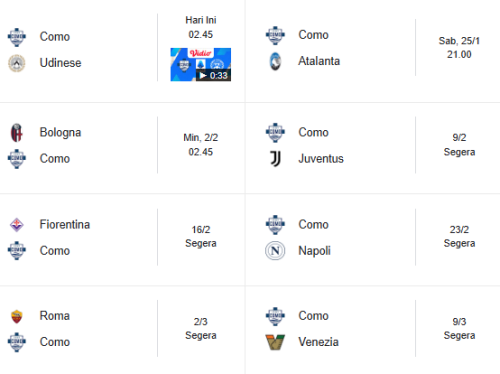The width and height of the screenshot is (500, 374).
Task: Open match scheduled Sab, 25/1 21.00
Action: point(459,48)
